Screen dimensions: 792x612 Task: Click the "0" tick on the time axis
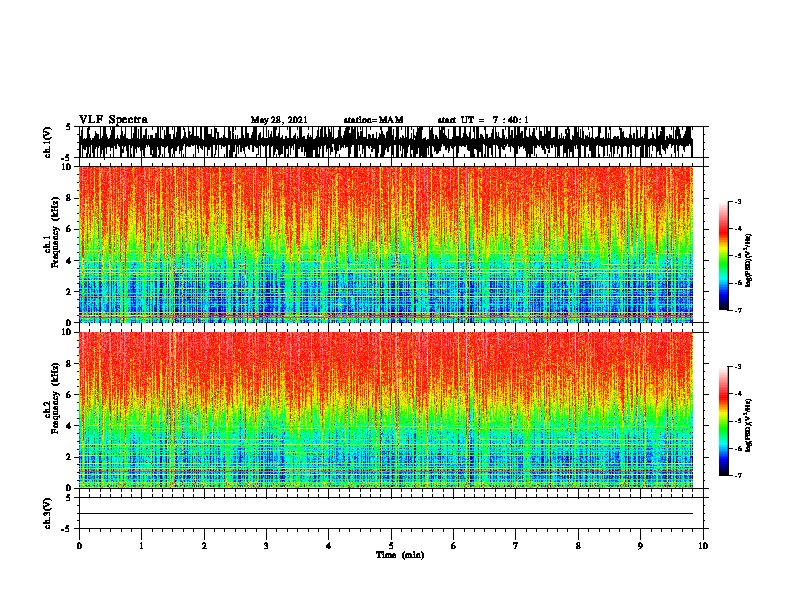79,546
